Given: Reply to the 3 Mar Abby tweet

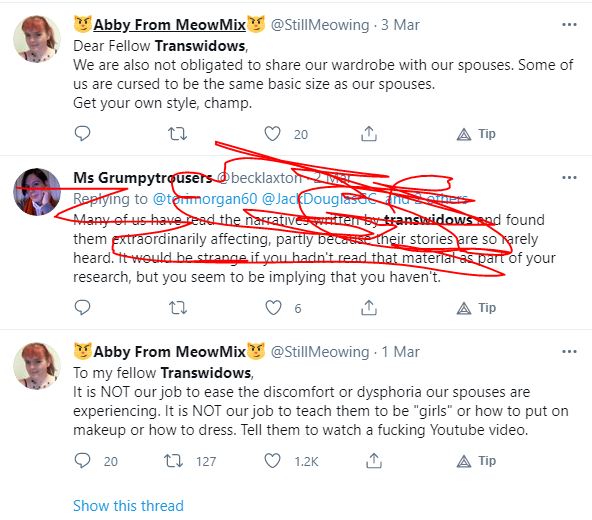Looking at the screenshot, I should [x=82, y=133].
